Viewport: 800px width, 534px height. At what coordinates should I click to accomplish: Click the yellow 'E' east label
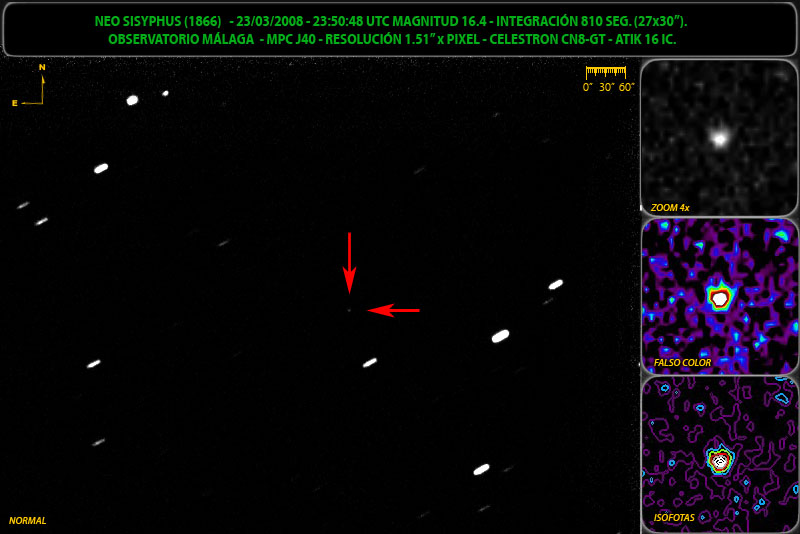[15, 103]
